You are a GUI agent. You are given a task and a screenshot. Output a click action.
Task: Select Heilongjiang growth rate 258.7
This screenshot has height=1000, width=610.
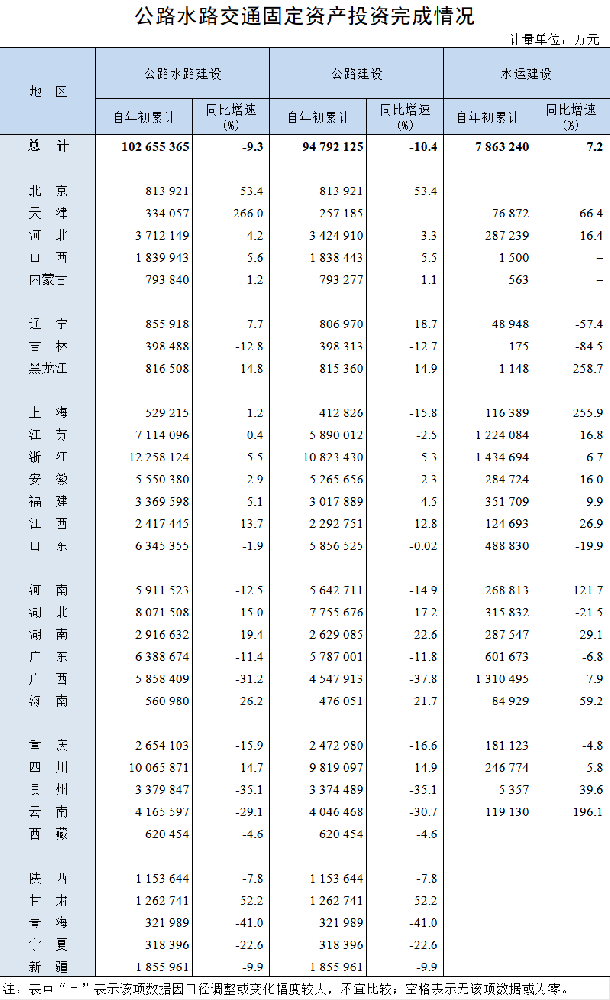(x=588, y=369)
